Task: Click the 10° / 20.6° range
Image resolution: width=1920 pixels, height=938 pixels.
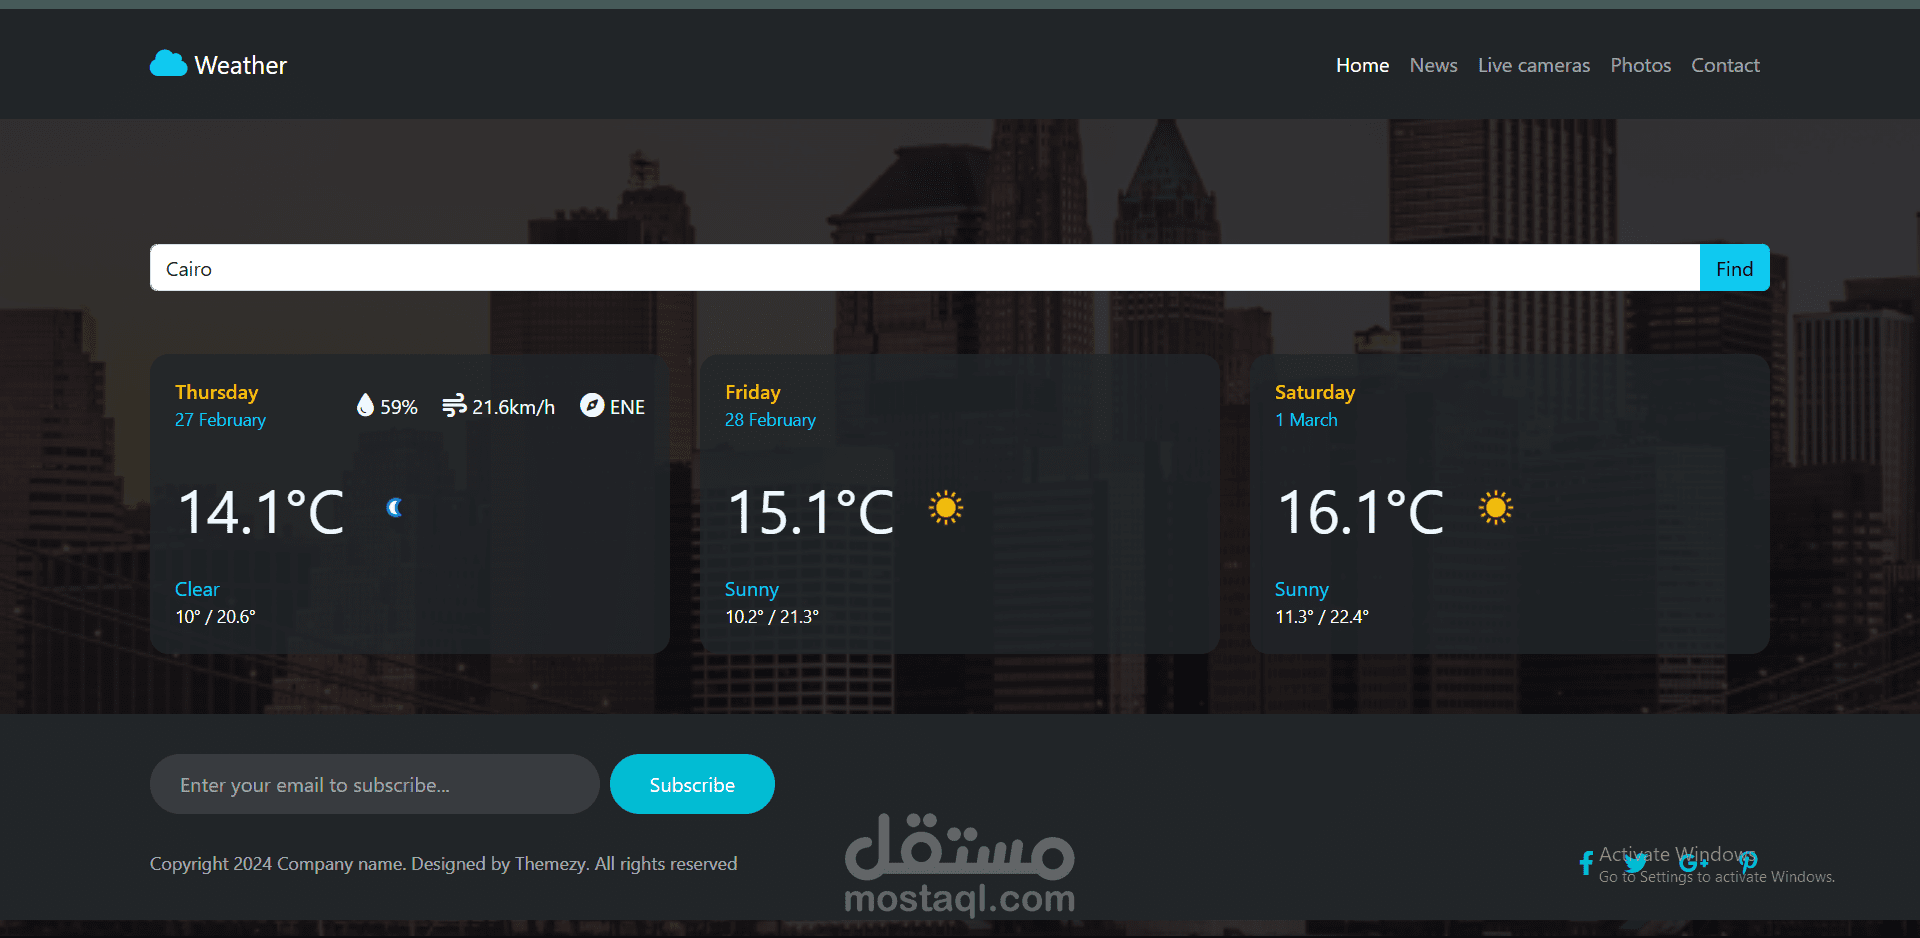Action: click(216, 617)
